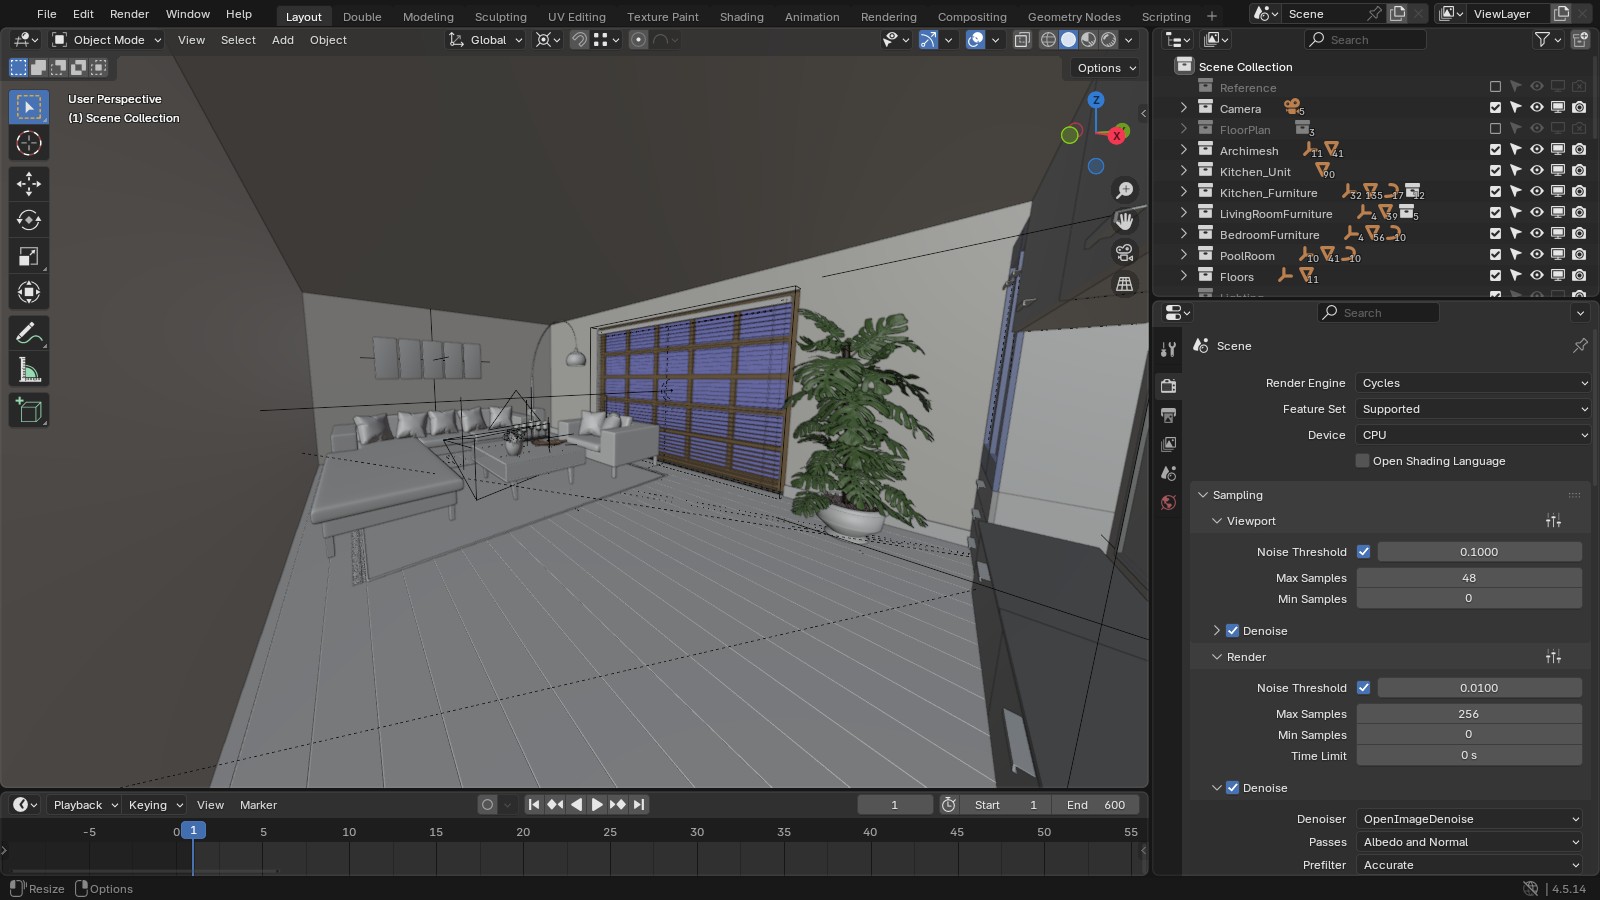Image resolution: width=1600 pixels, height=900 pixels.
Task: Switch perspective/orthographic grid gizmo
Action: click(x=1125, y=284)
